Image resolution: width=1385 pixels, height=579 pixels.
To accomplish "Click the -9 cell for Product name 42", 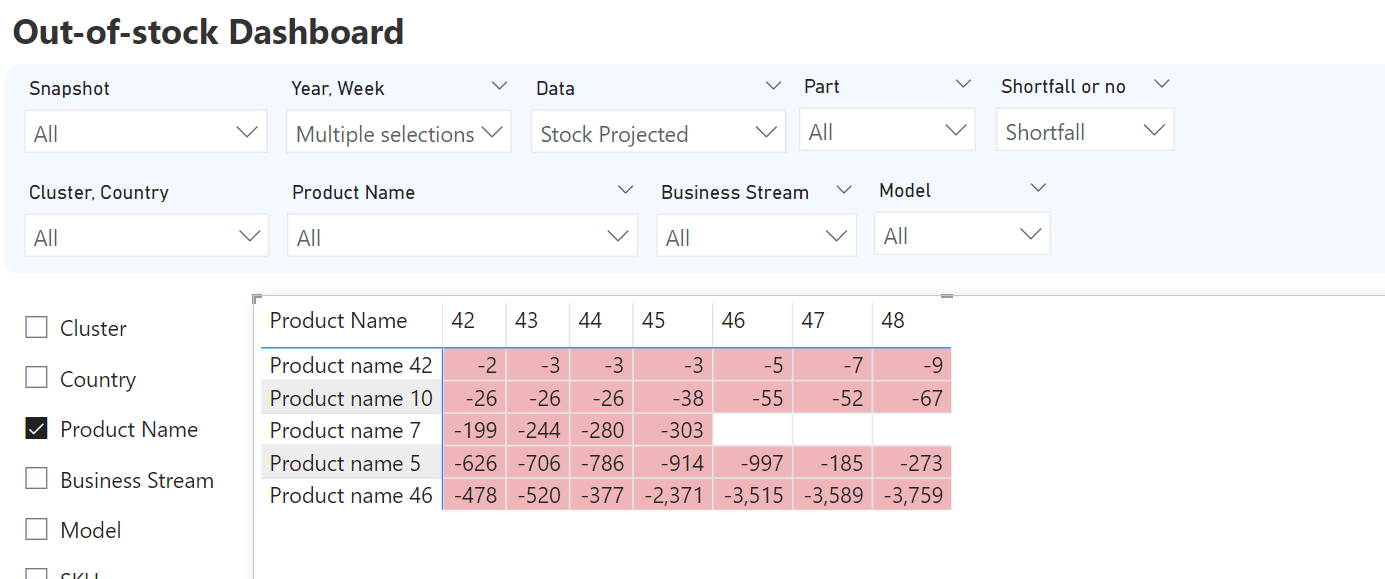I will 911,365.
